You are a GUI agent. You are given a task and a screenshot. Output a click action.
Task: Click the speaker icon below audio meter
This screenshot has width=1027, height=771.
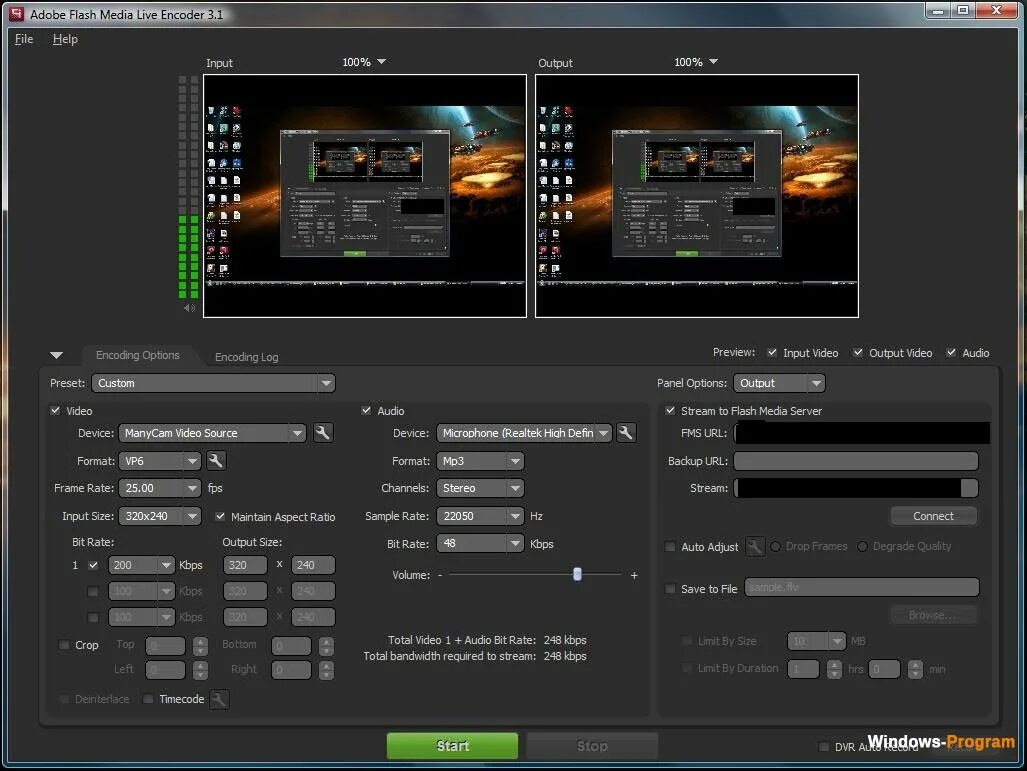point(189,308)
